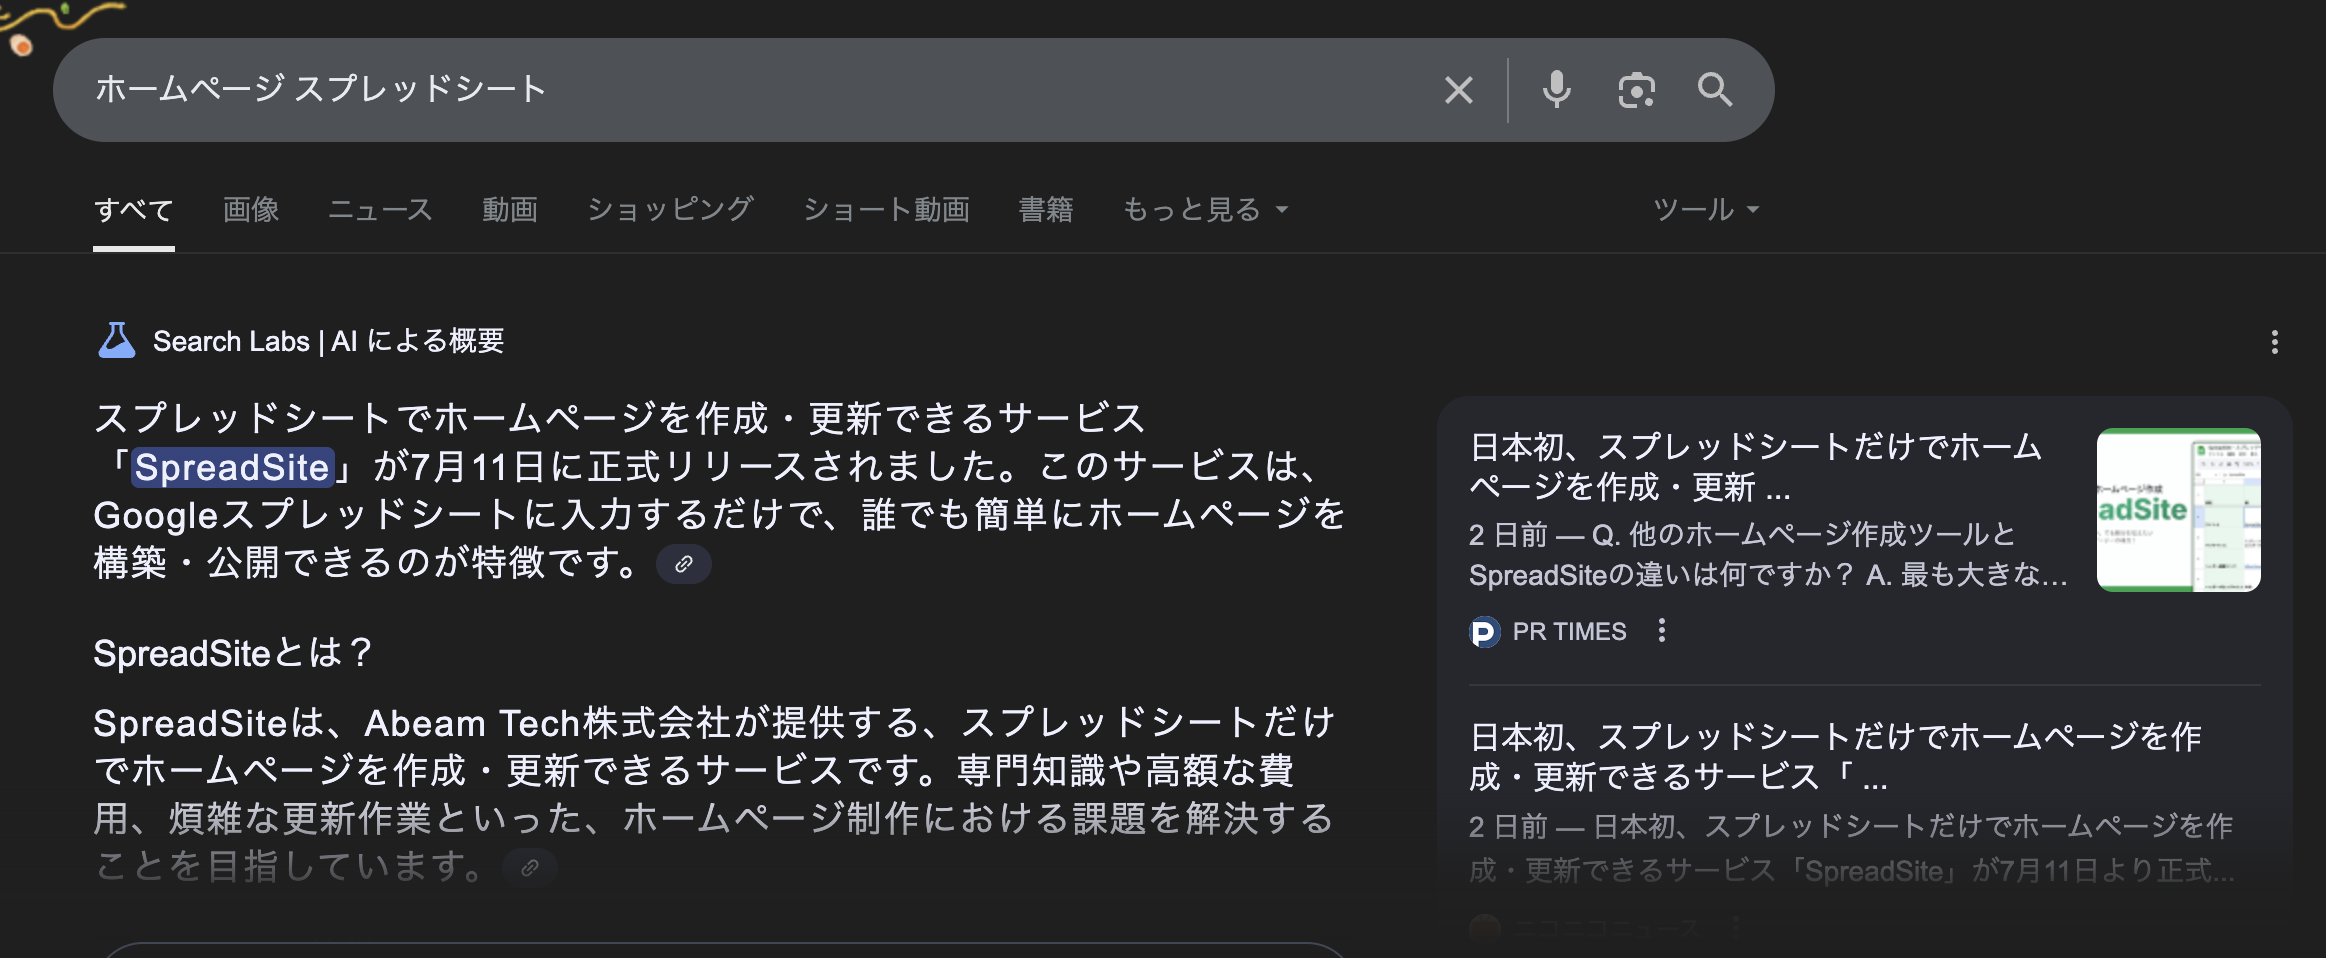Click the highlighted SpreadSite text
The width and height of the screenshot is (2326, 958).
[x=233, y=467]
